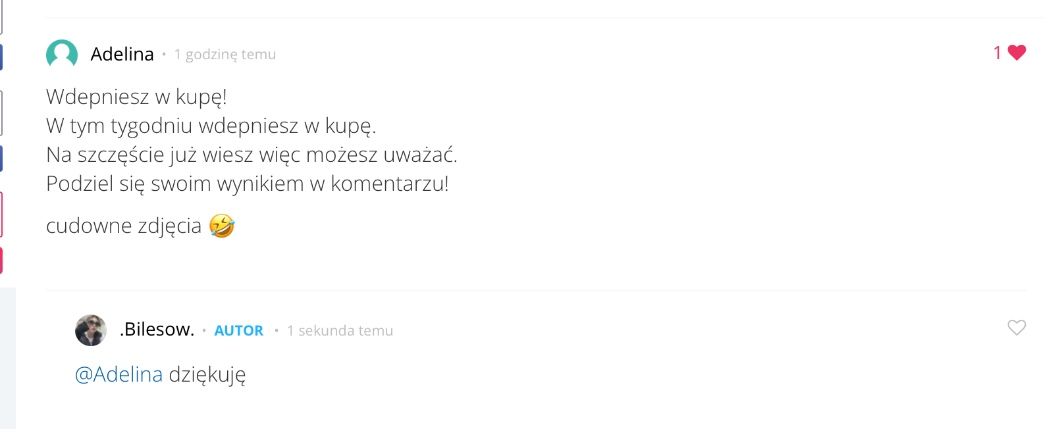Open .Bilesow.'s profile photo thumbnail

tap(91, 330)
